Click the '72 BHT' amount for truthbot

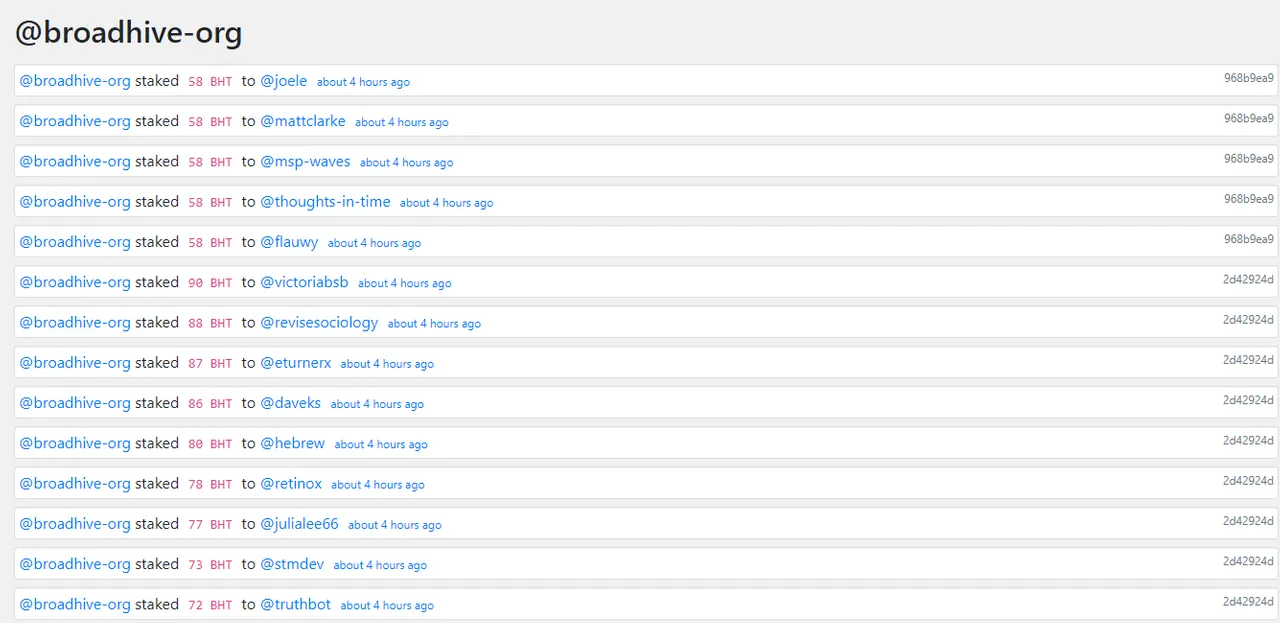point(210,605)
